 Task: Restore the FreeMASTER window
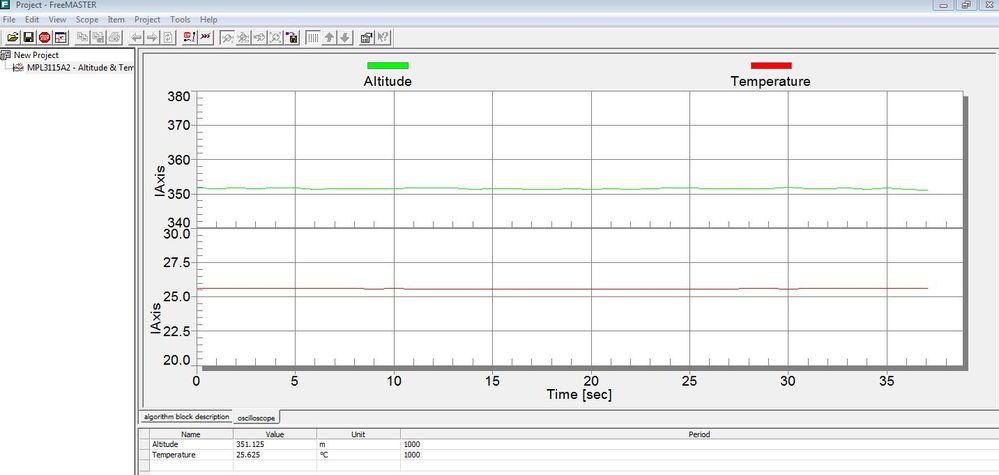pyautogui.click(x=966, y=5)
